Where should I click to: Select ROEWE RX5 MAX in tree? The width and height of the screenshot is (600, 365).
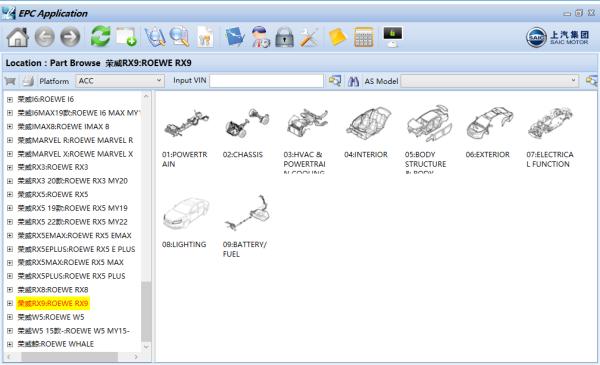(70, 262)
